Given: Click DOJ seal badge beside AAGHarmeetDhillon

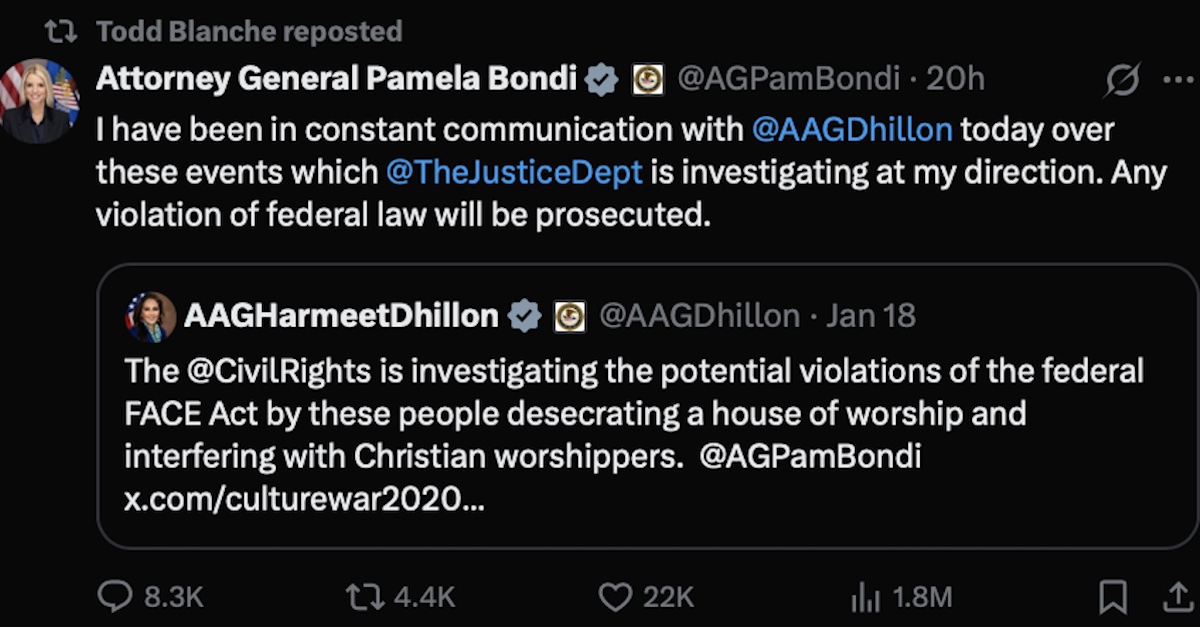Looking at the screenshot, I should point(570,316).
